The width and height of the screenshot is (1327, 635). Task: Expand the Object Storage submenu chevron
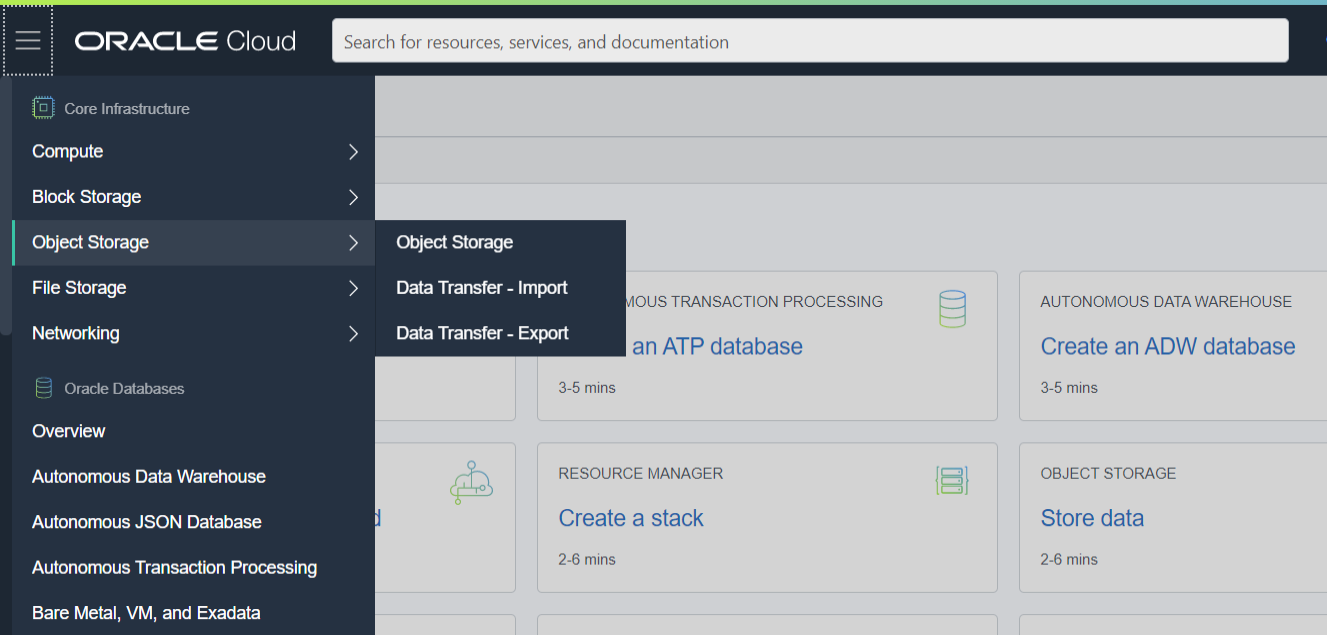(x=353, y=242)
